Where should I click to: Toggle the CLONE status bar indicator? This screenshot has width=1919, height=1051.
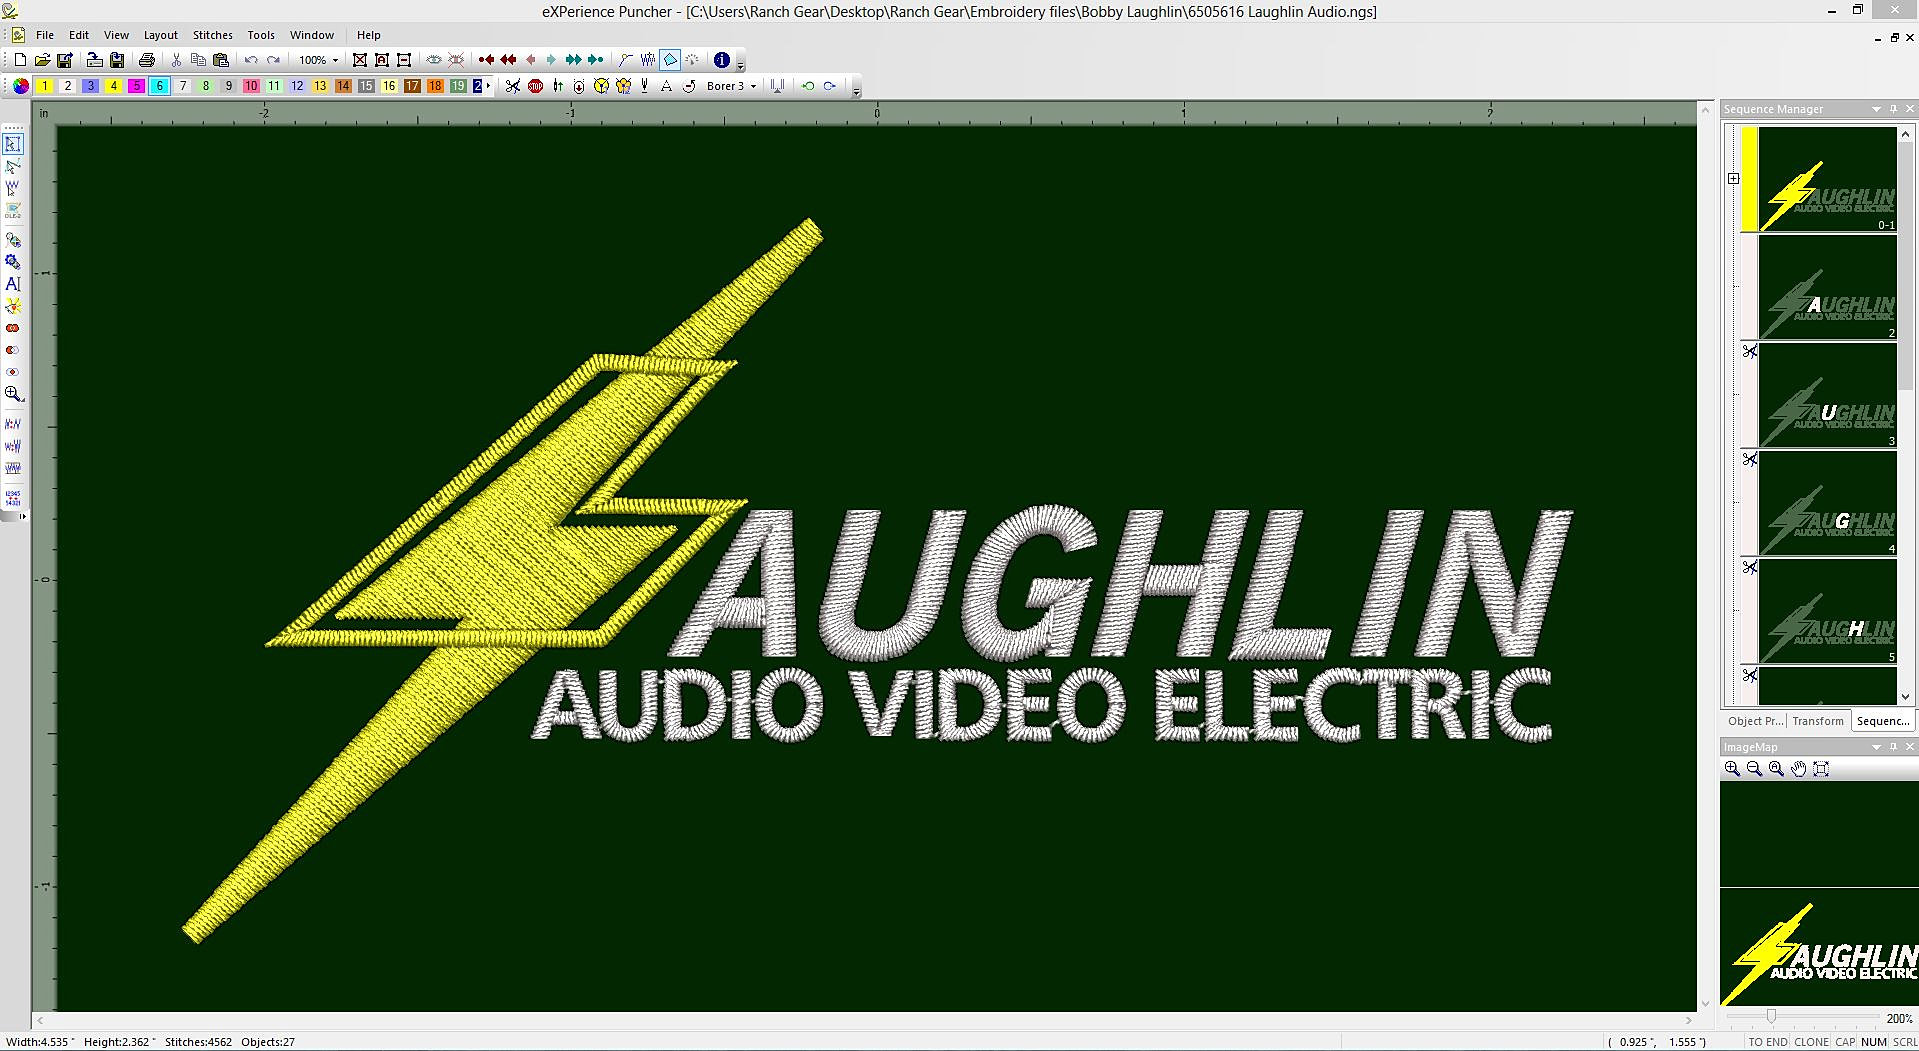tap(1811, 1042)
